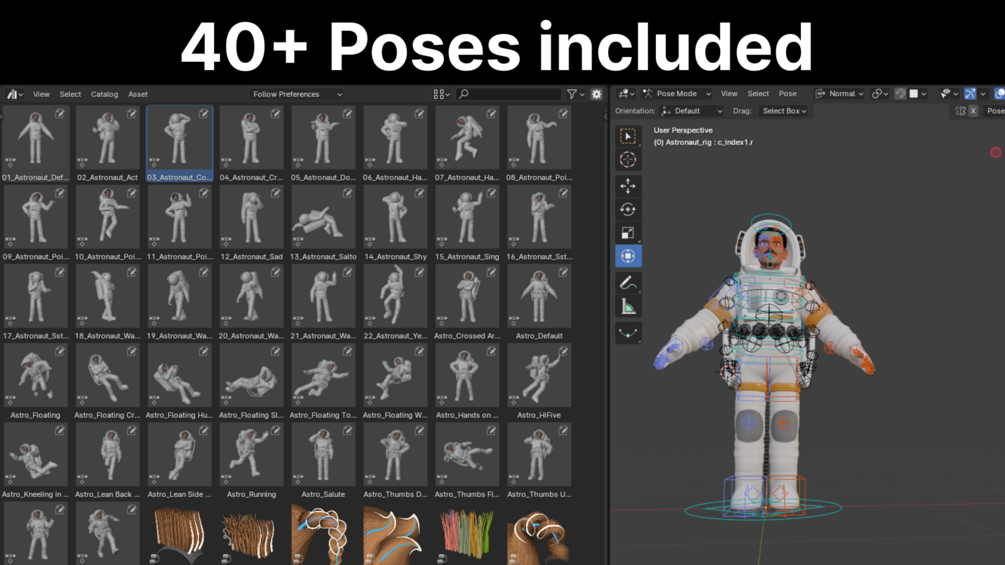Open asset browser settings gear

tap(597, 94)
